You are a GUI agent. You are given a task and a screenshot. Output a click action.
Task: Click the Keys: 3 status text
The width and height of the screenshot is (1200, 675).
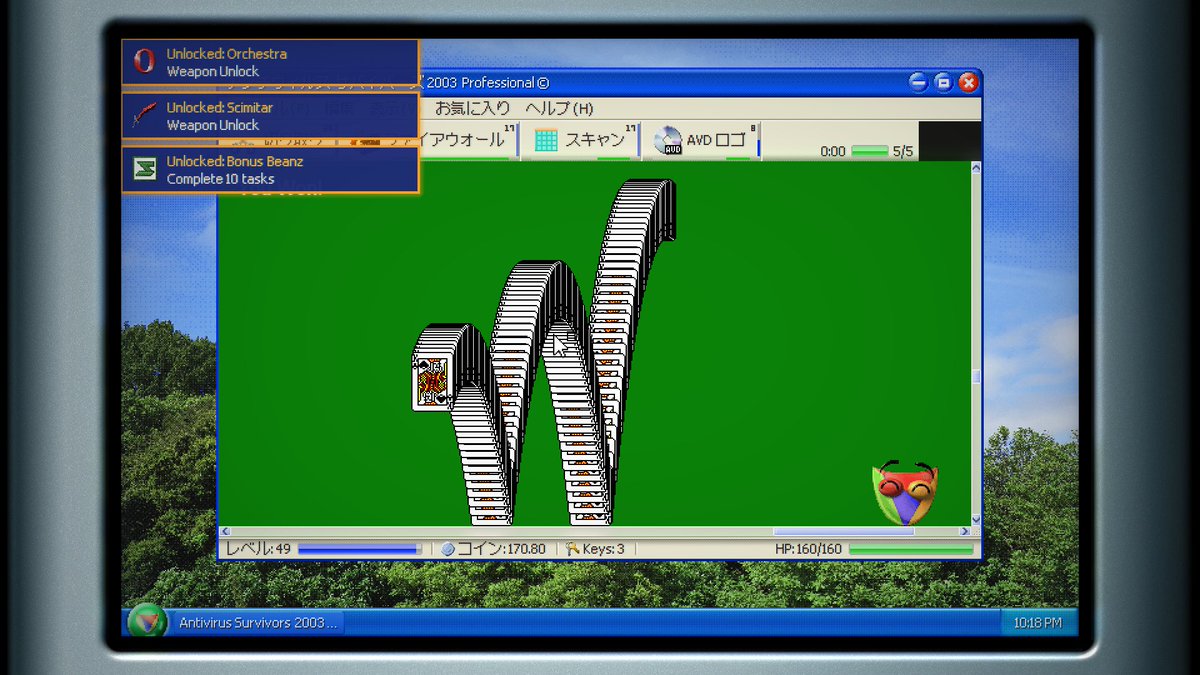tap(603, 549)
